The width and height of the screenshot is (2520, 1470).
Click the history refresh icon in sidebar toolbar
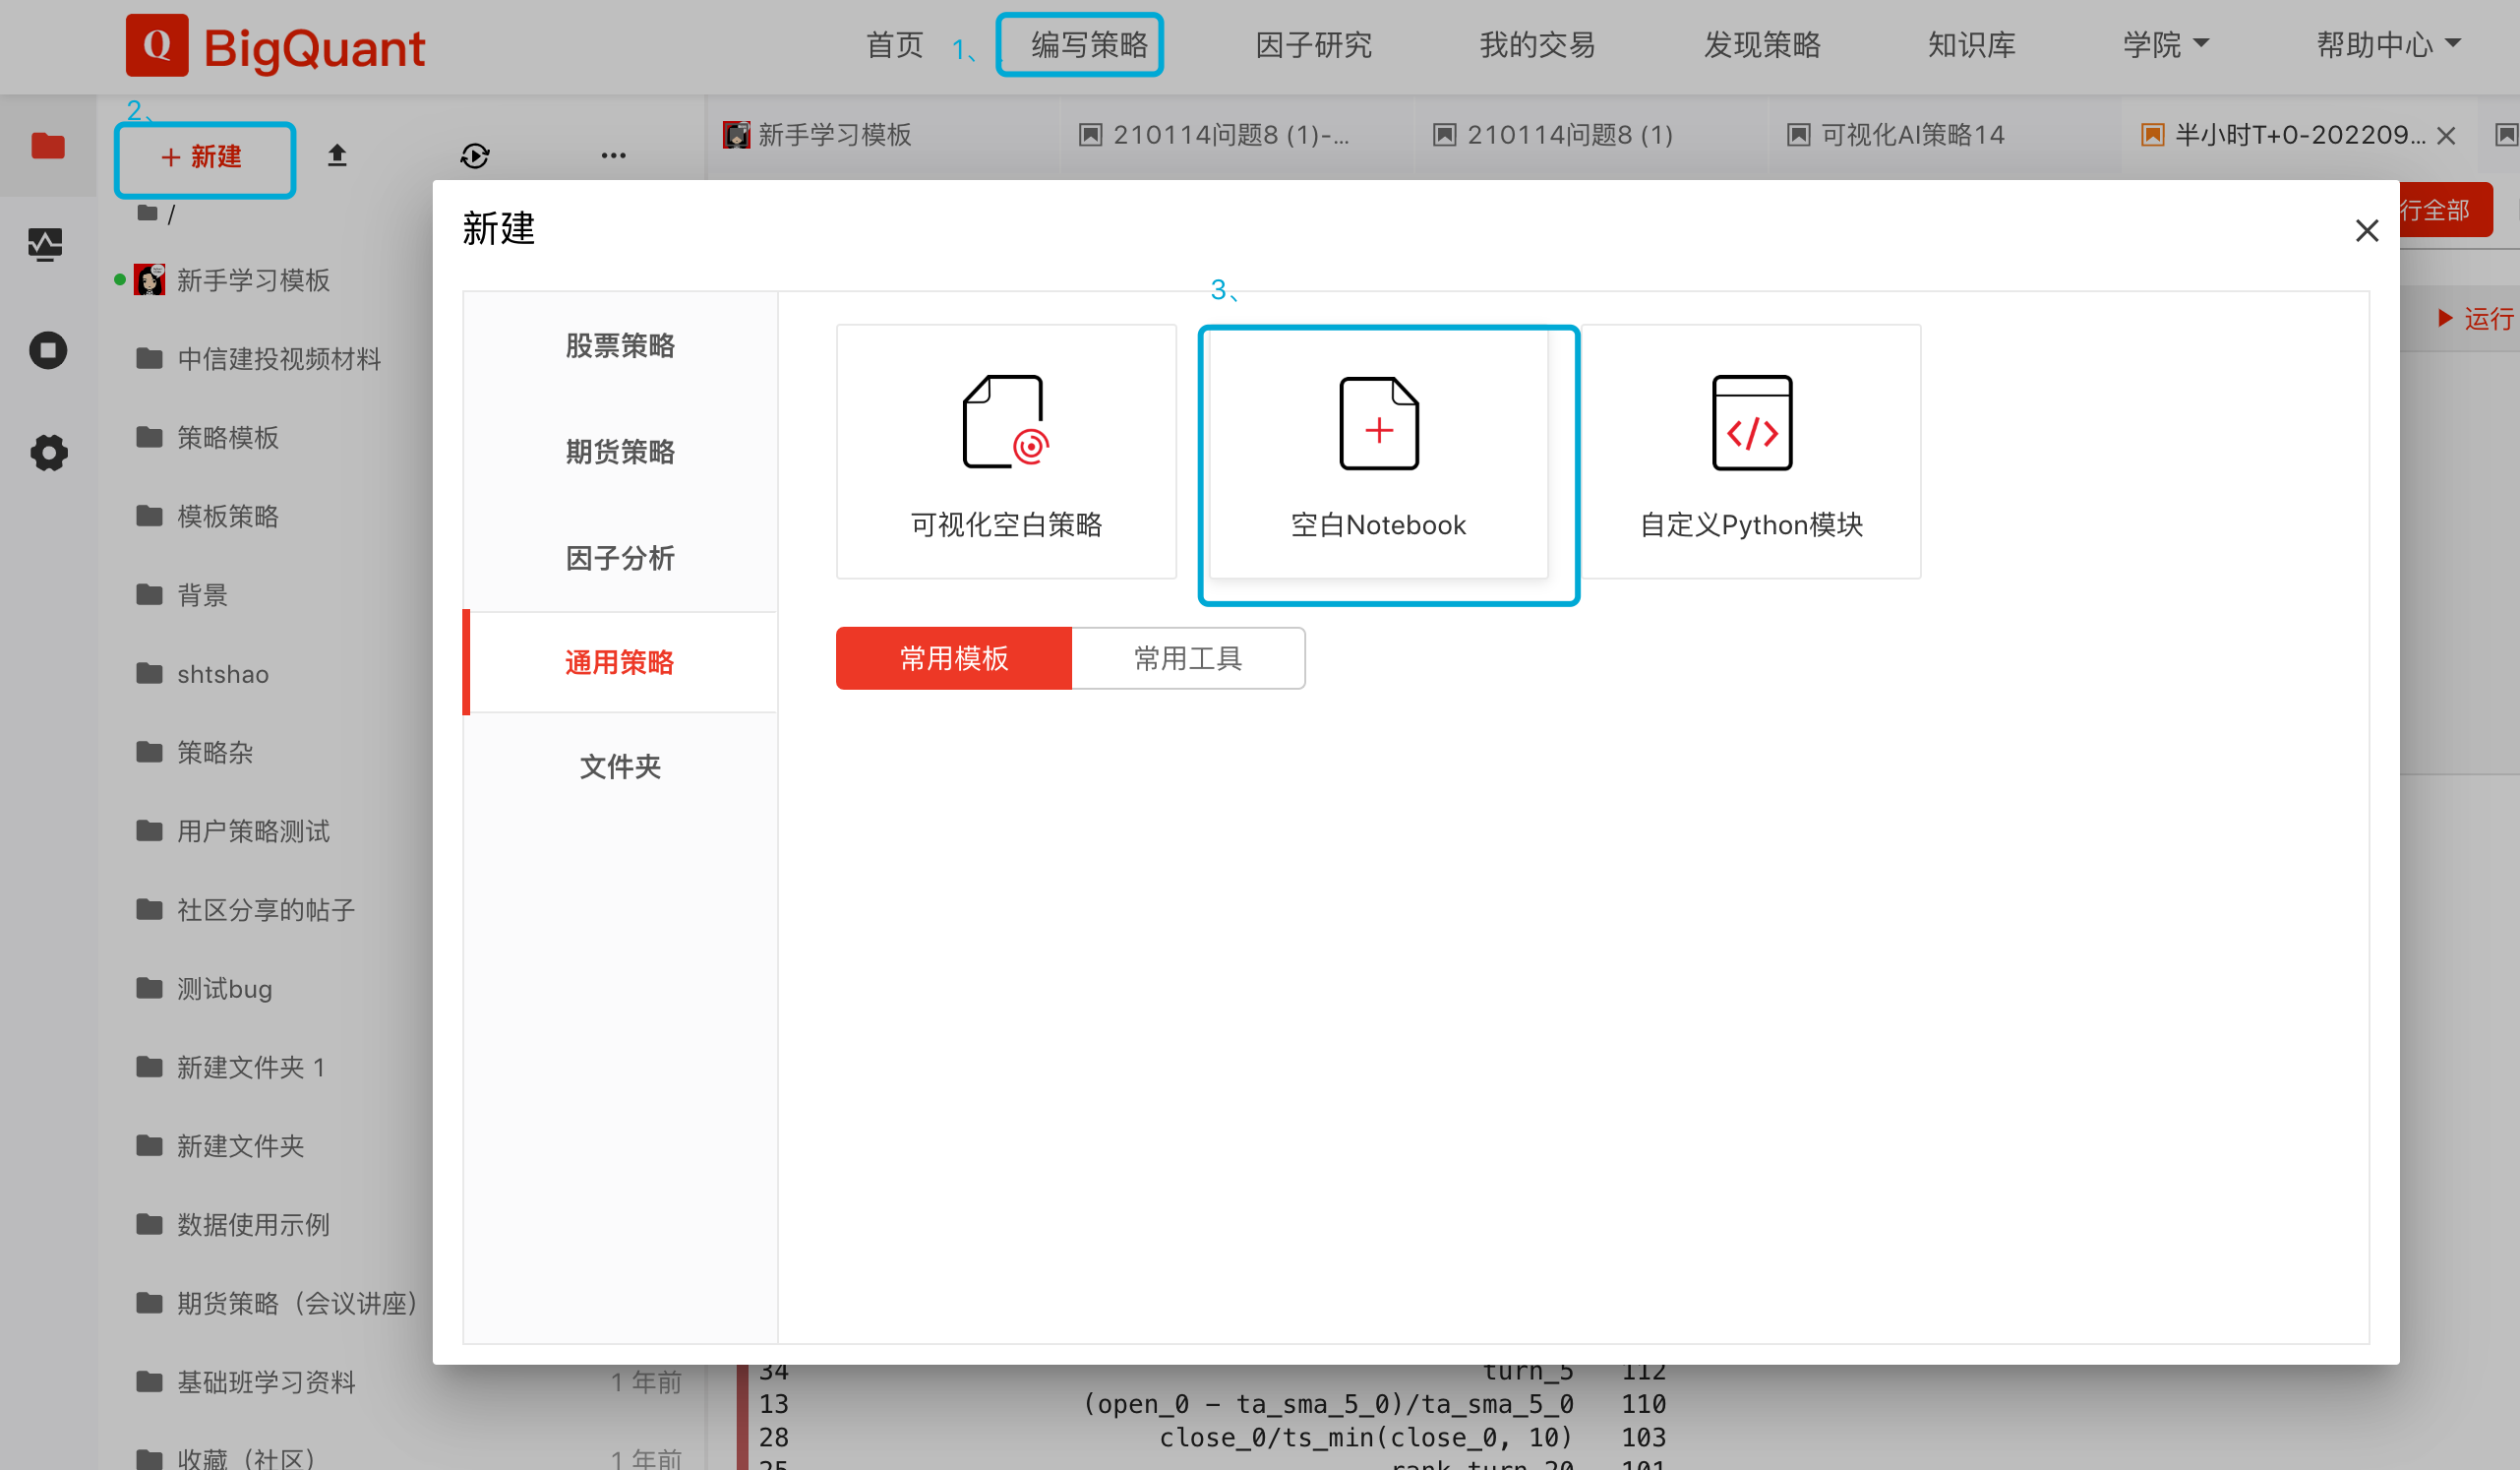click(474, 156)
